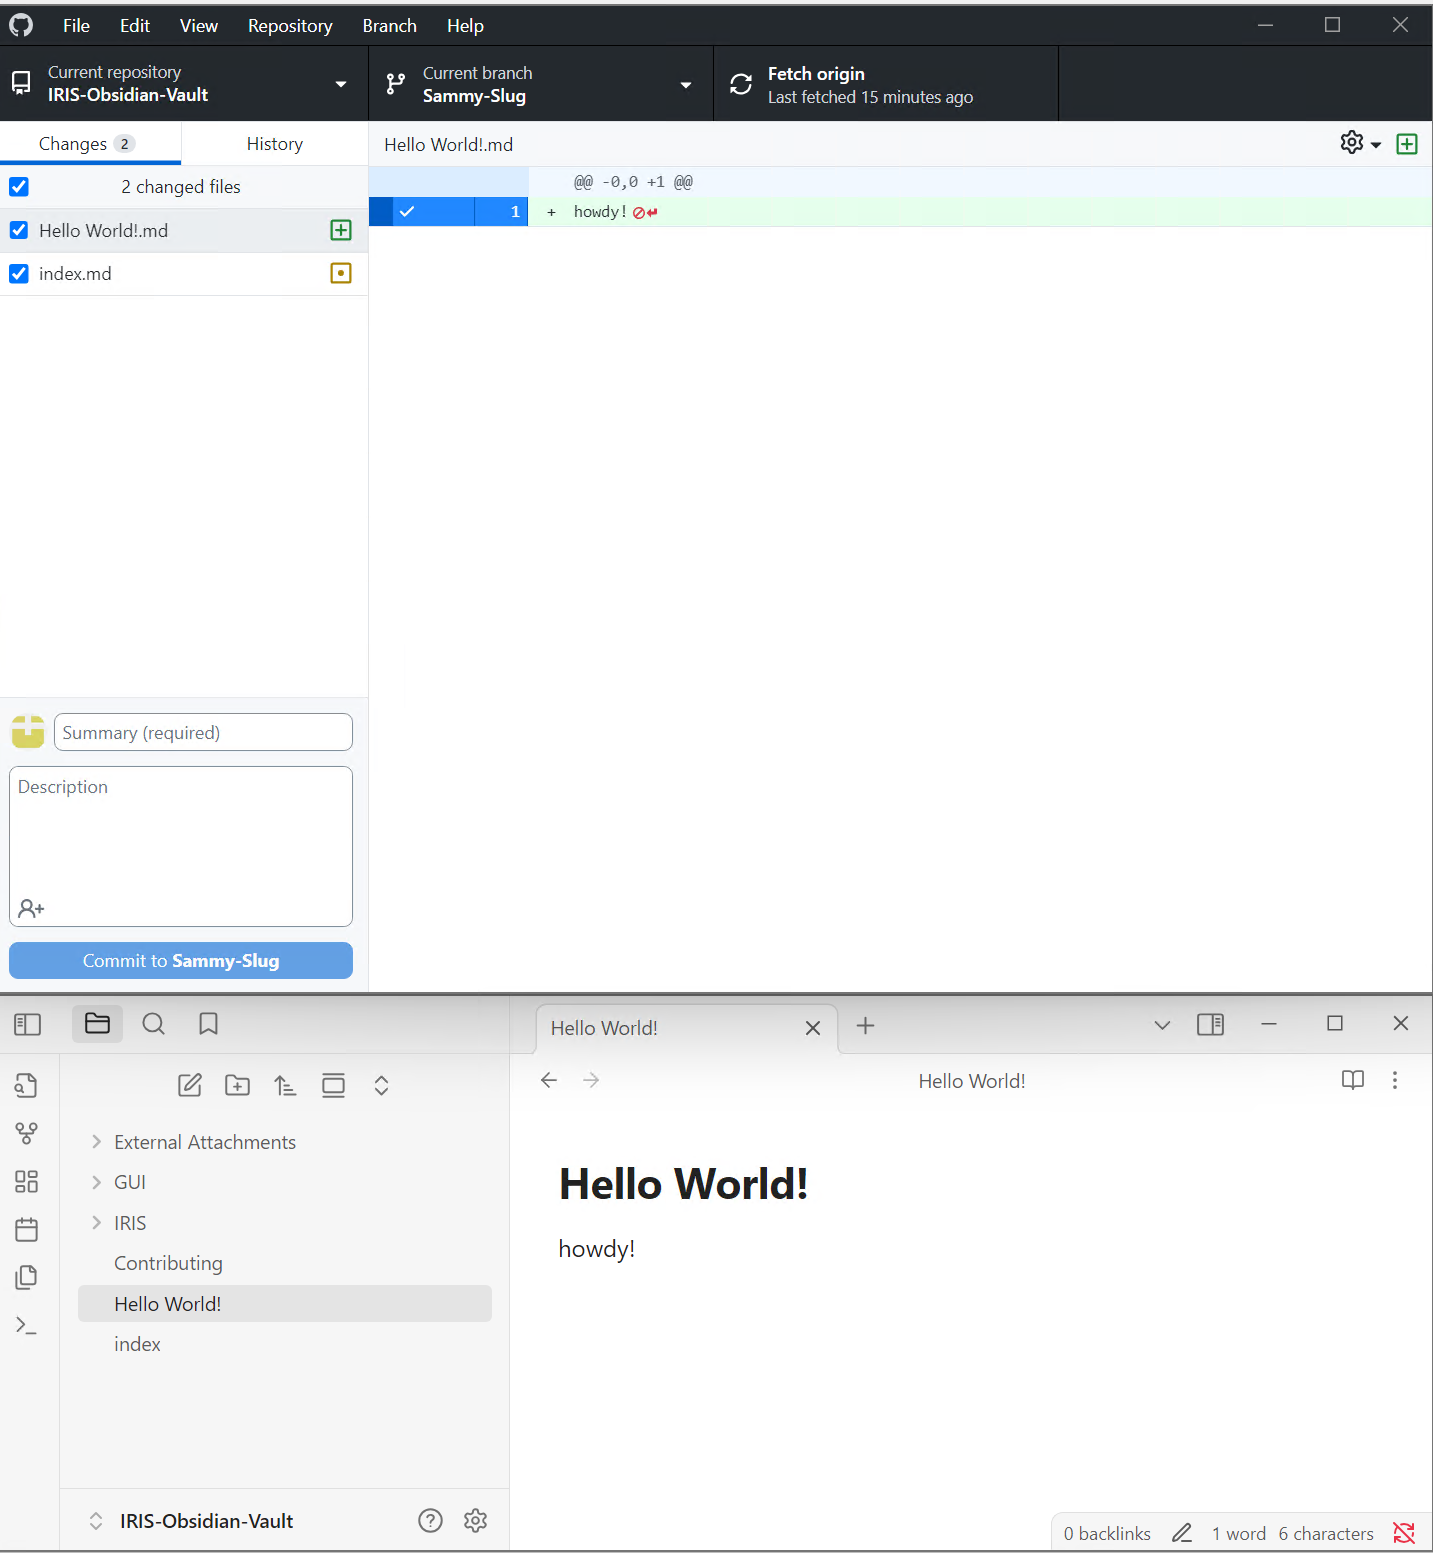Expand the Current branch Sammy-Slug dropdown

tap(541, 84)
